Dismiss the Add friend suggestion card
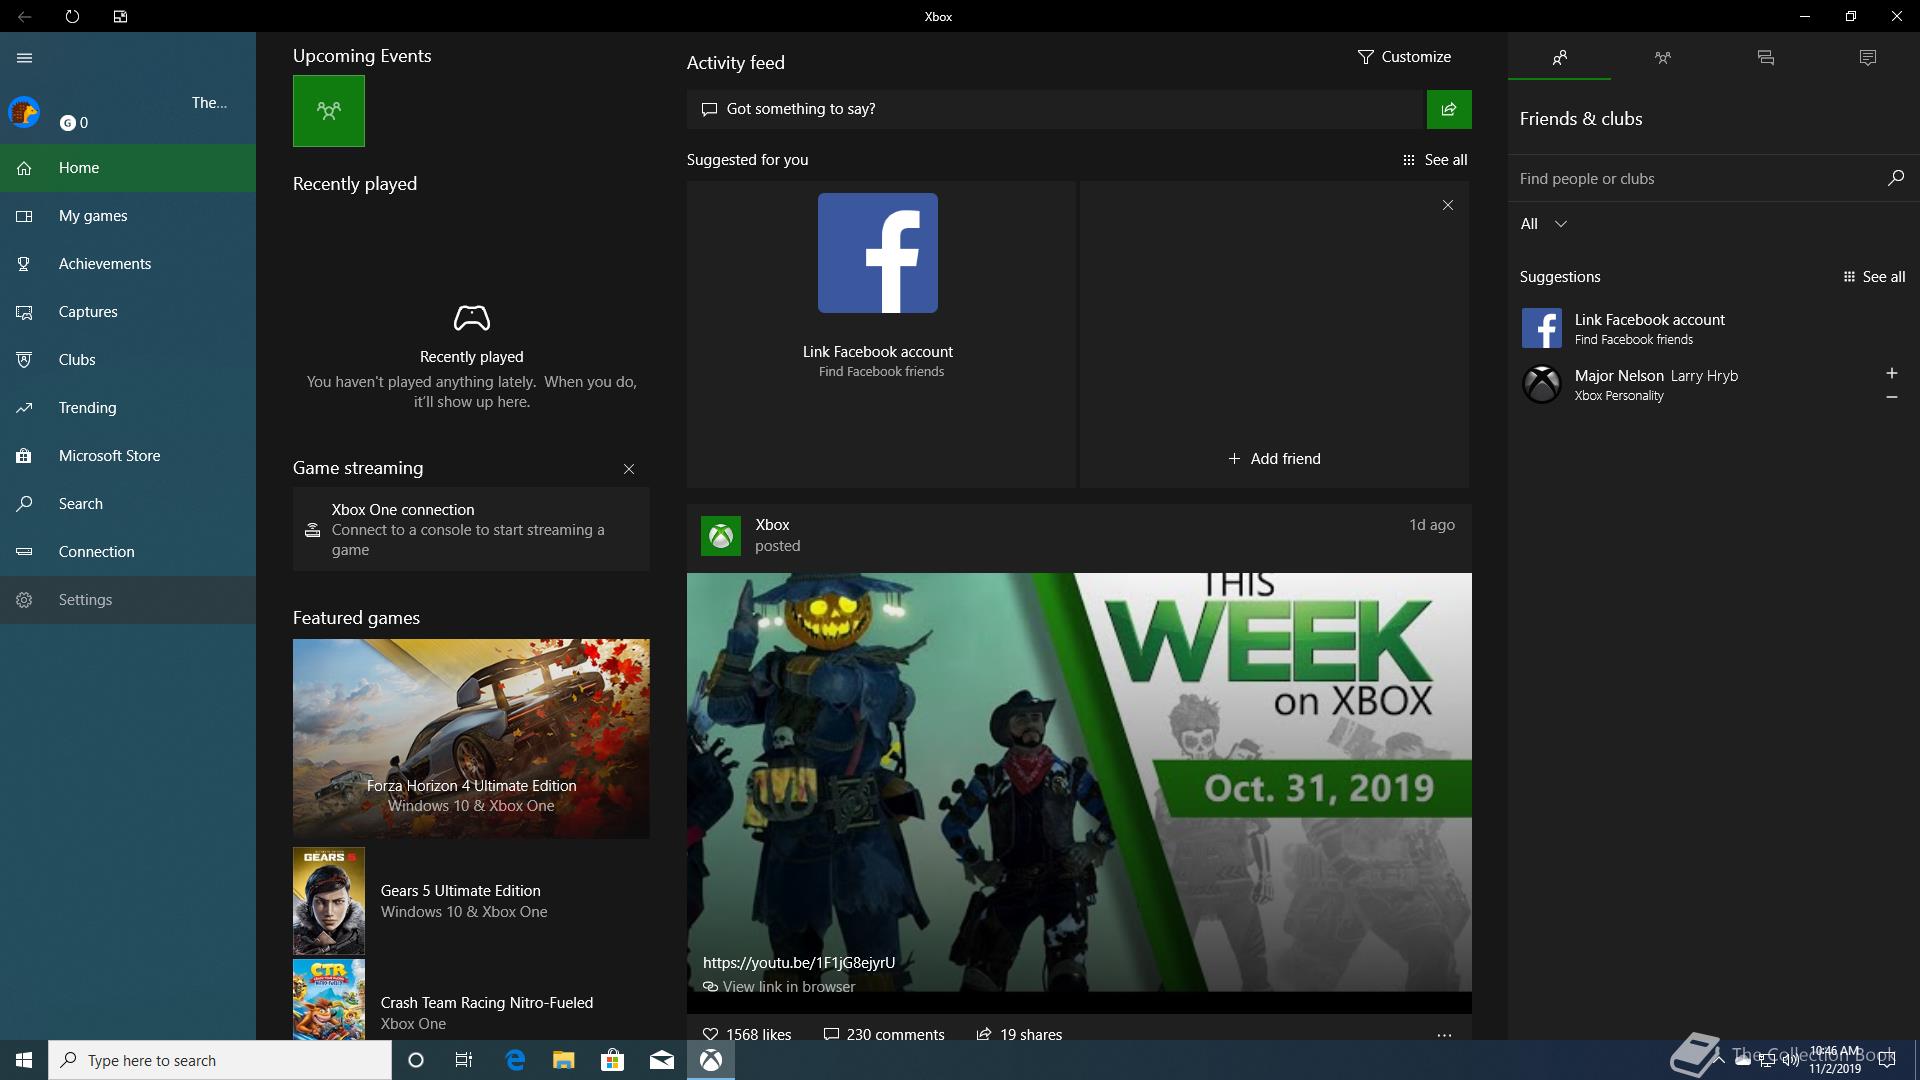Screen dimensions: 1920x1080 click(1448, 205)
